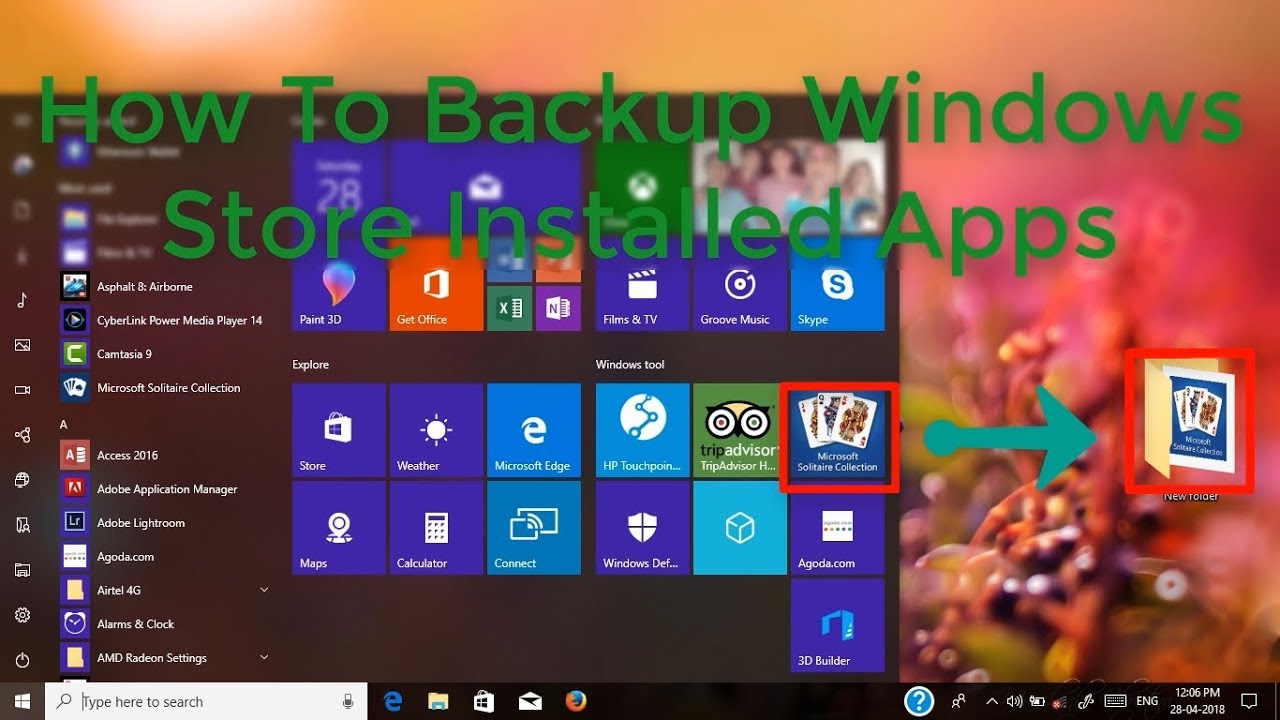Launch the Microsoft Edge tile

tap(534, 430)
